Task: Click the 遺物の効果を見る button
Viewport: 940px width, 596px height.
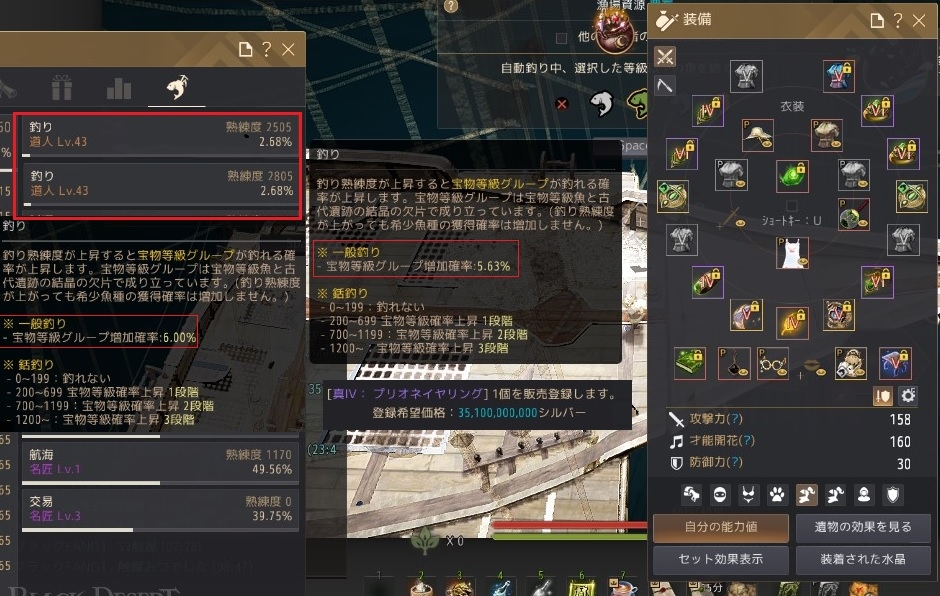Action: pyautogui.click(x=863, y=528)
